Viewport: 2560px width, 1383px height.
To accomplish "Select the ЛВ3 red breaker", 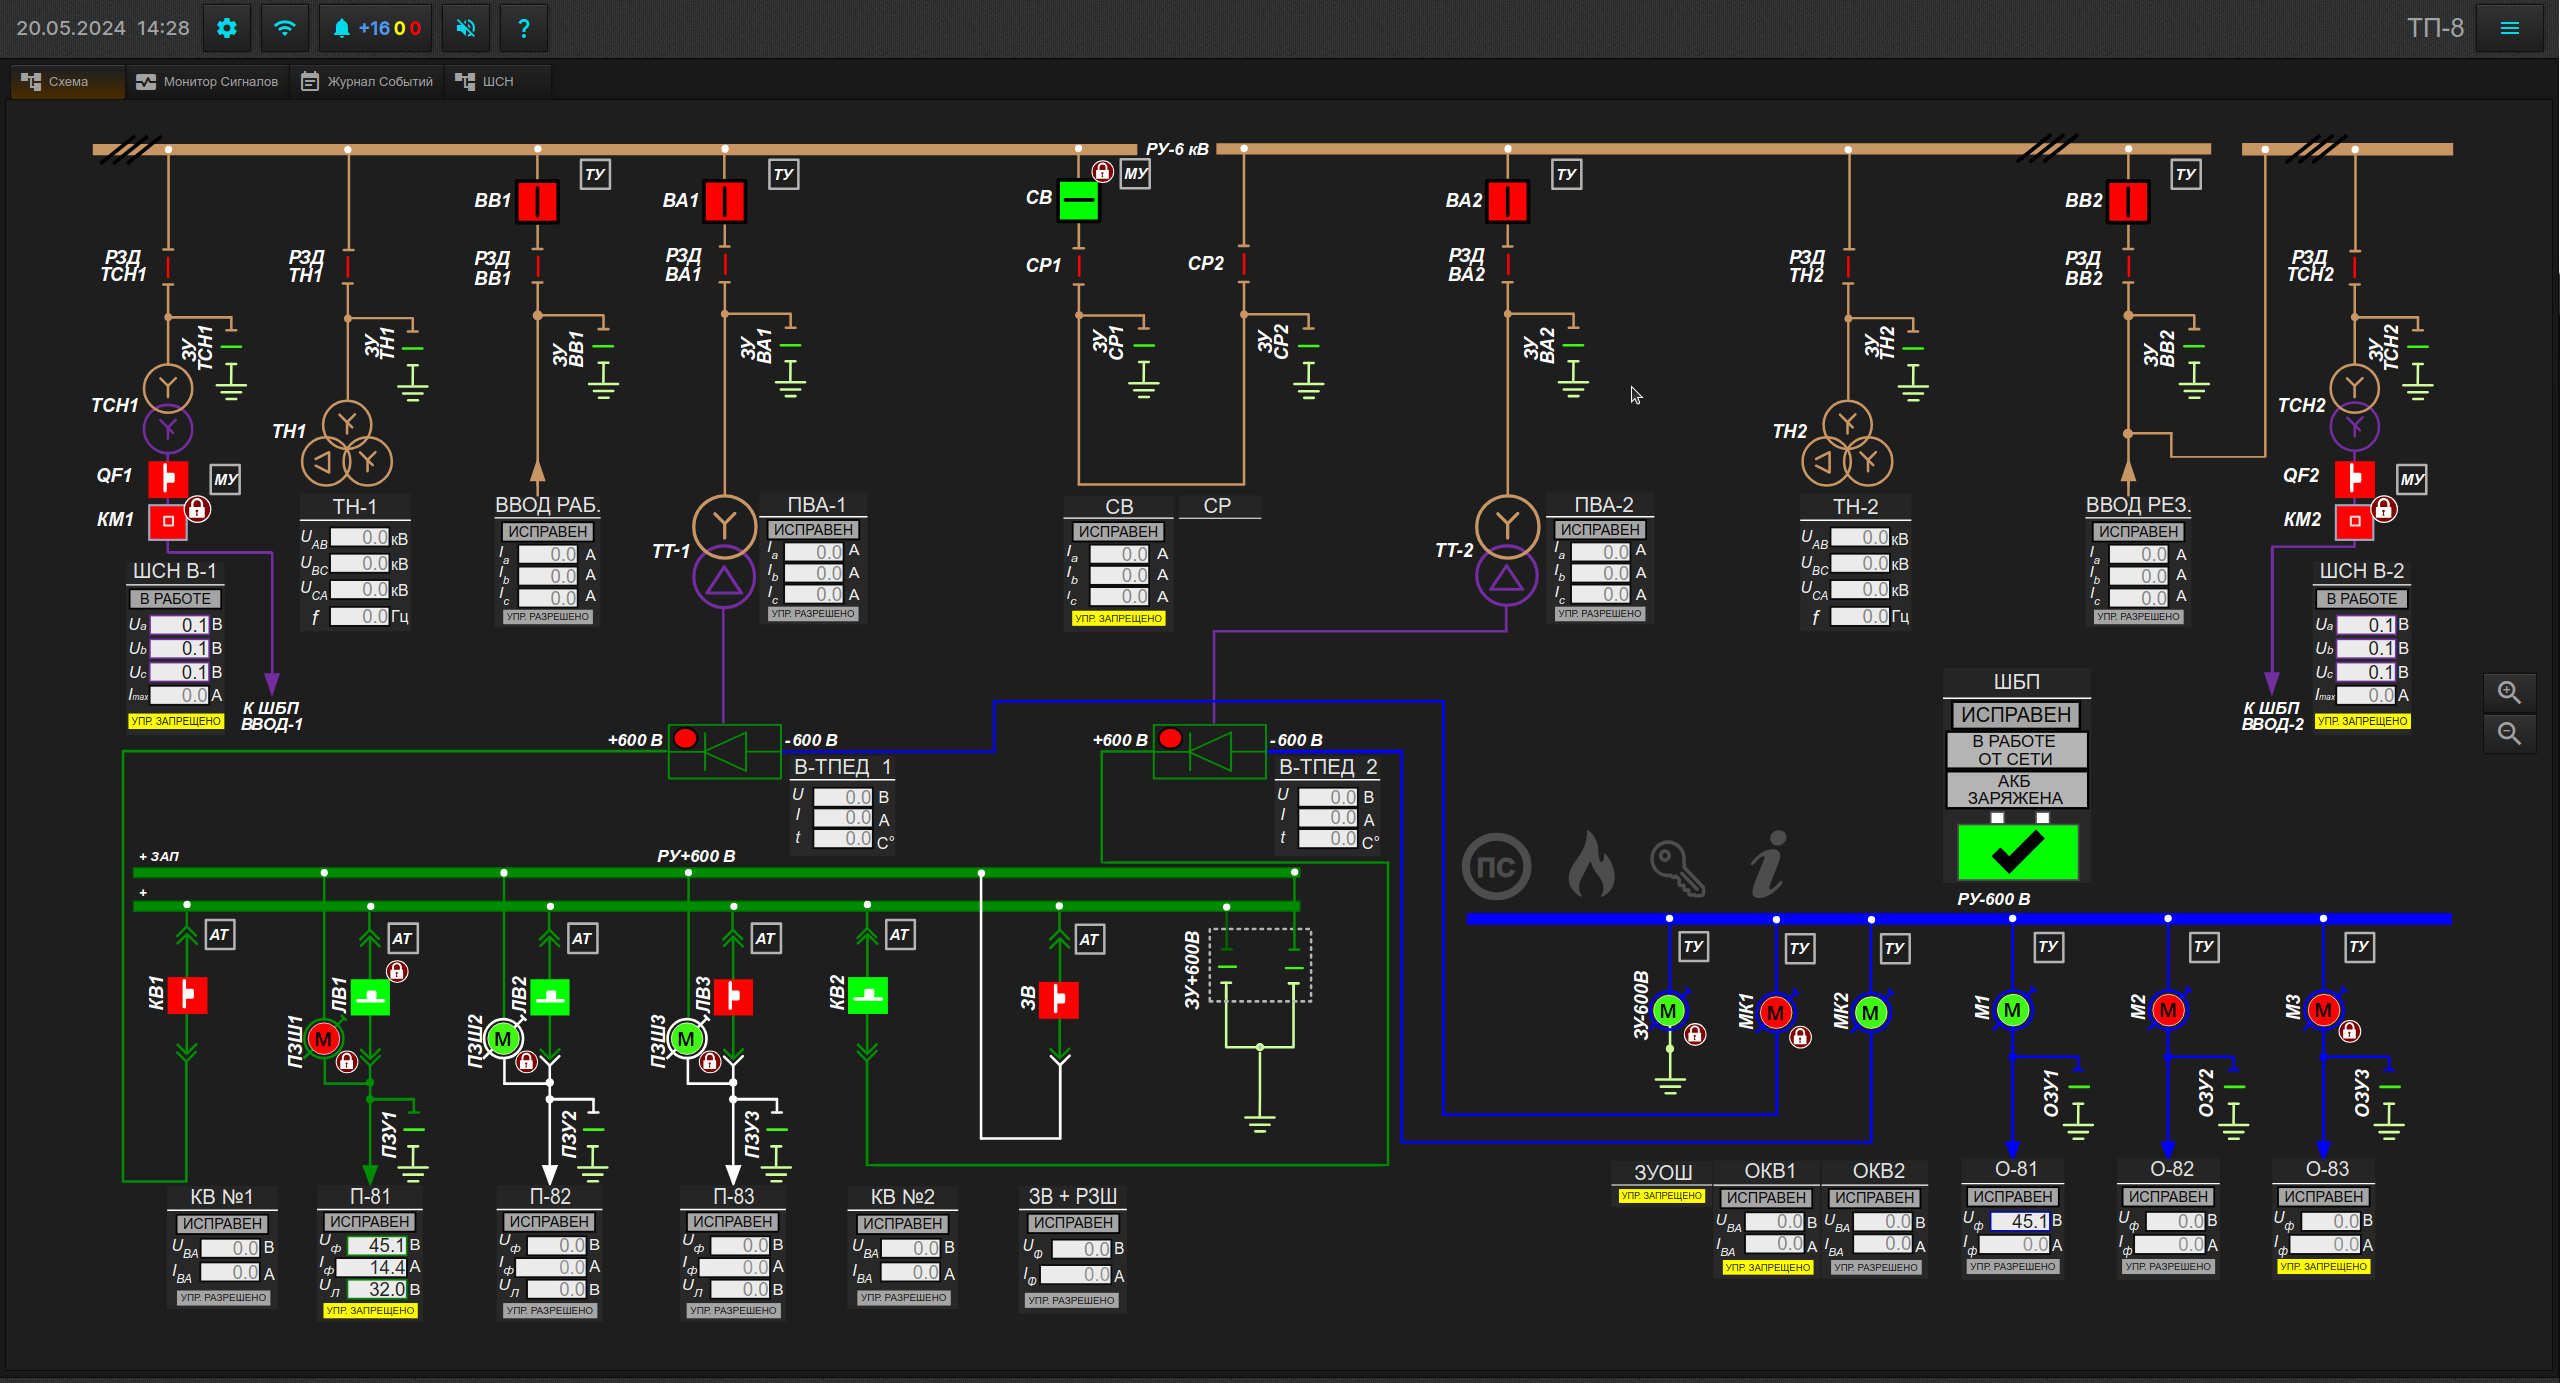I will point(734,997).
